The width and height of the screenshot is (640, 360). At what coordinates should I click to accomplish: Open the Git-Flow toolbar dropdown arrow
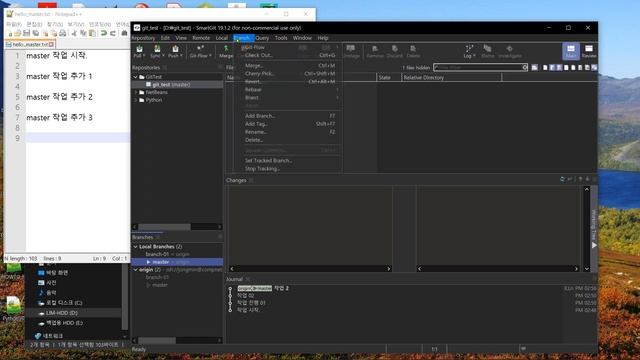click(210, 56)
